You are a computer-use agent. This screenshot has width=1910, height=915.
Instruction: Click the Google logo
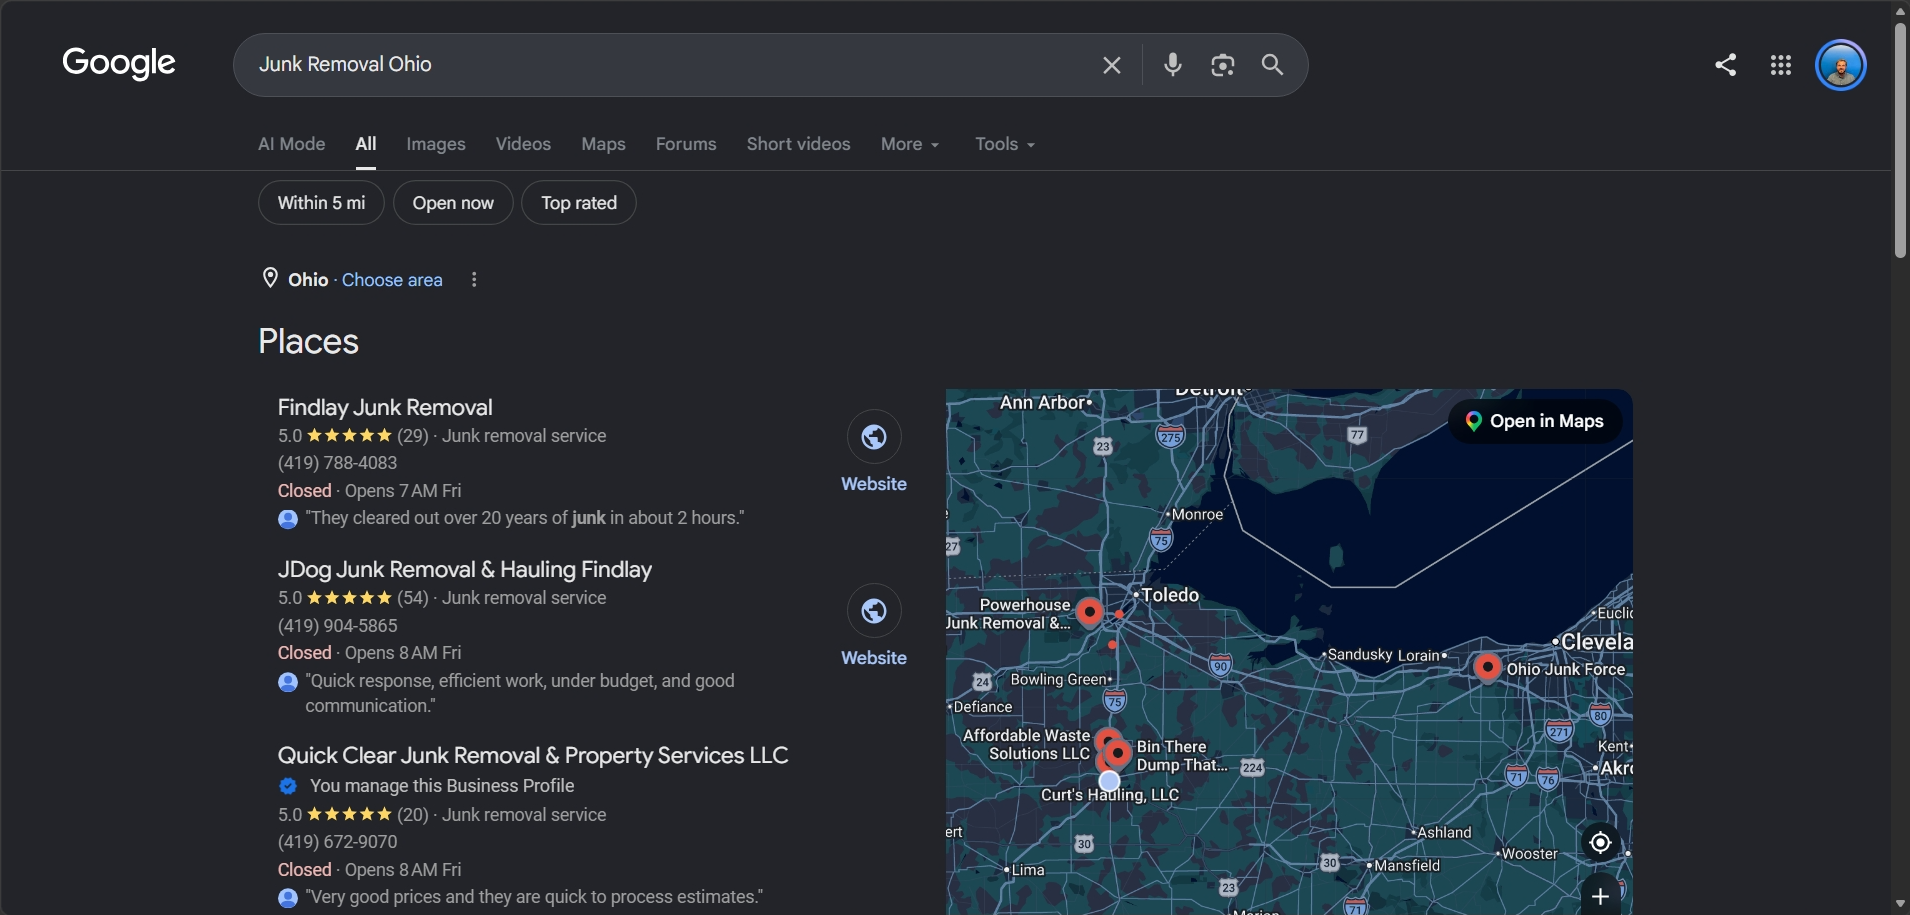click(119, 63)
